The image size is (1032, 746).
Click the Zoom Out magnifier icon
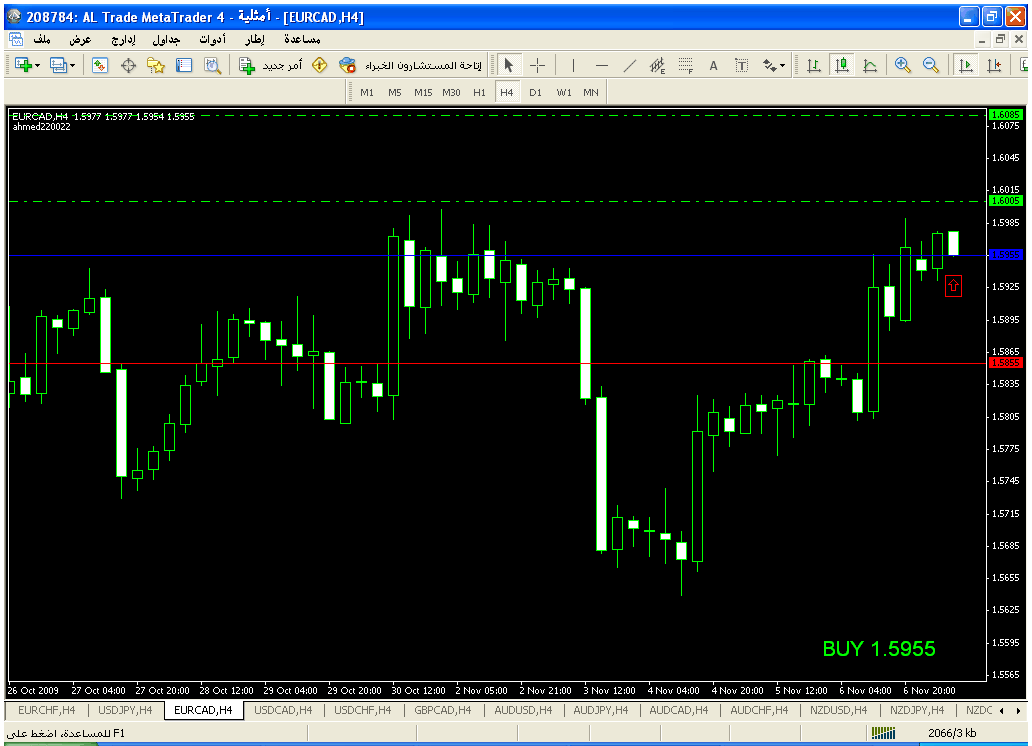tap(931, 65)
